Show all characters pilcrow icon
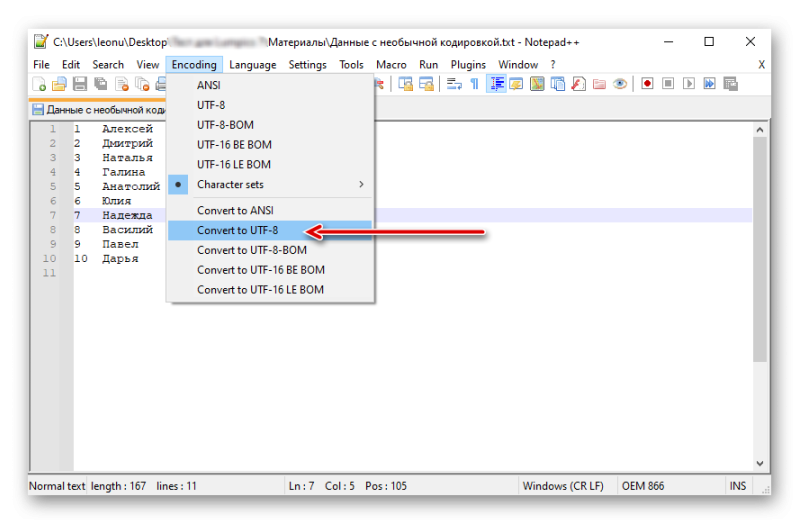 pos(474,84)
